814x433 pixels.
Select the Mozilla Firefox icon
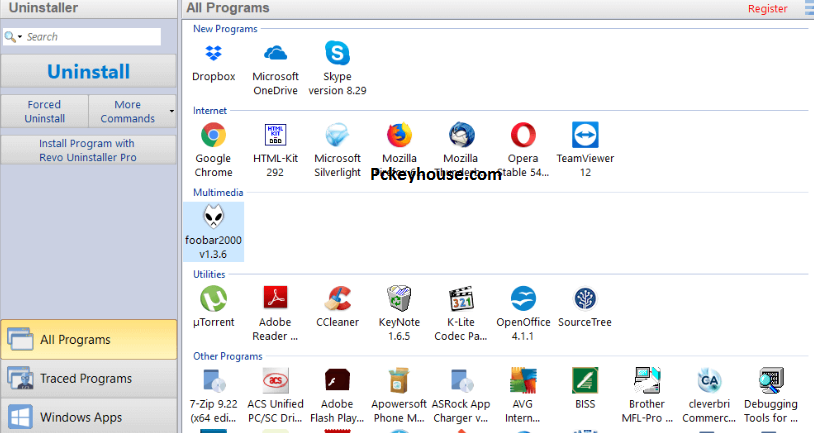point(399,135)
